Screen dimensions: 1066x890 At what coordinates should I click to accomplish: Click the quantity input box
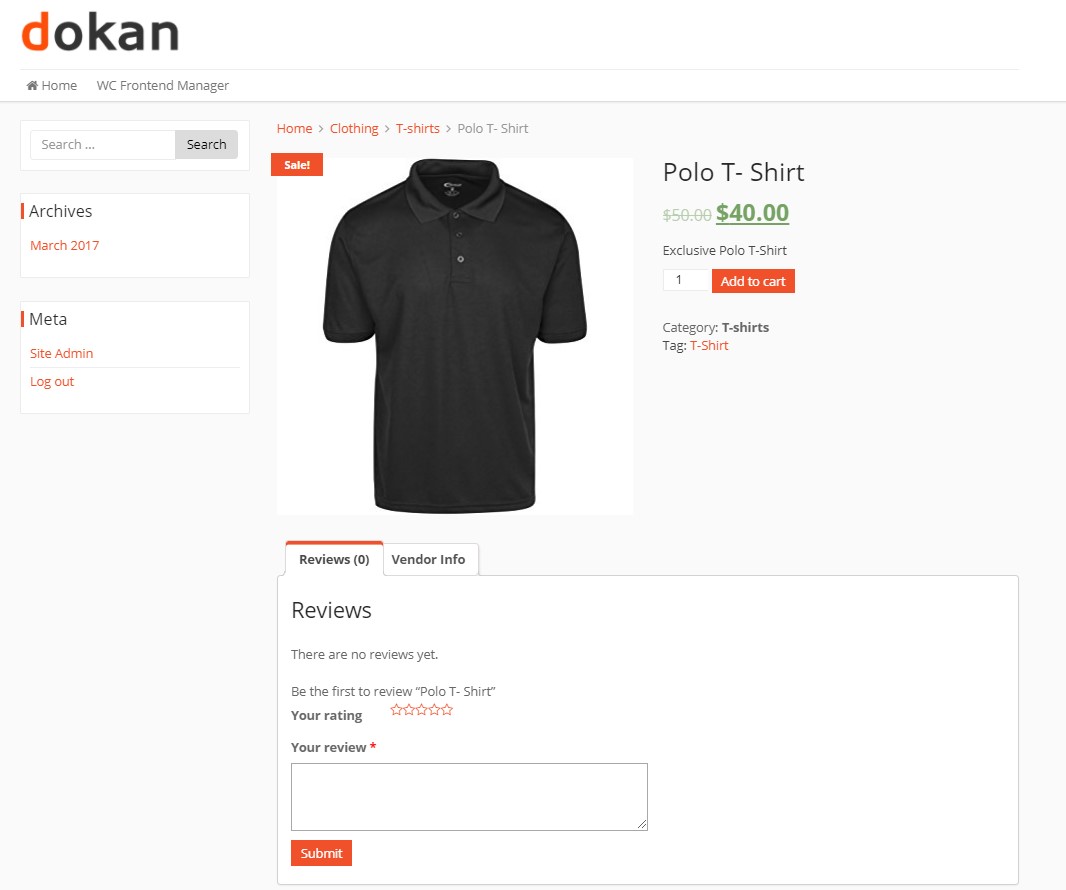pos(687,280)
